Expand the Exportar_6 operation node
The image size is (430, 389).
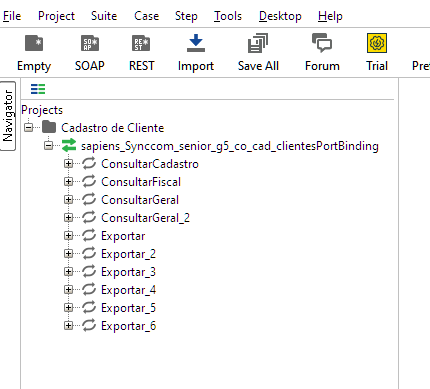tap(68, 326)
